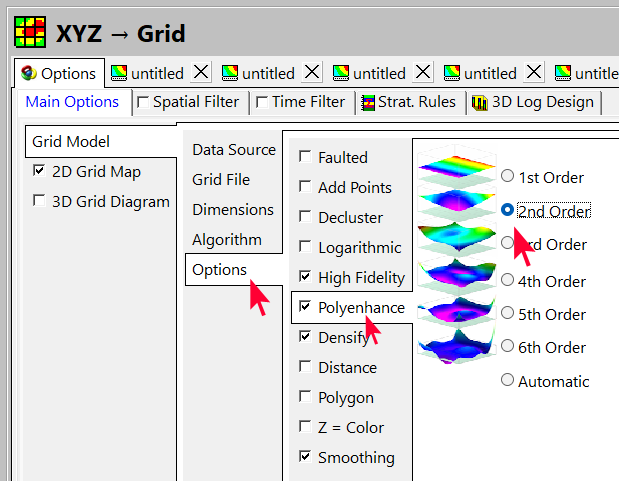
Task: Select the Dimensions section
Action: coord(232,210)
